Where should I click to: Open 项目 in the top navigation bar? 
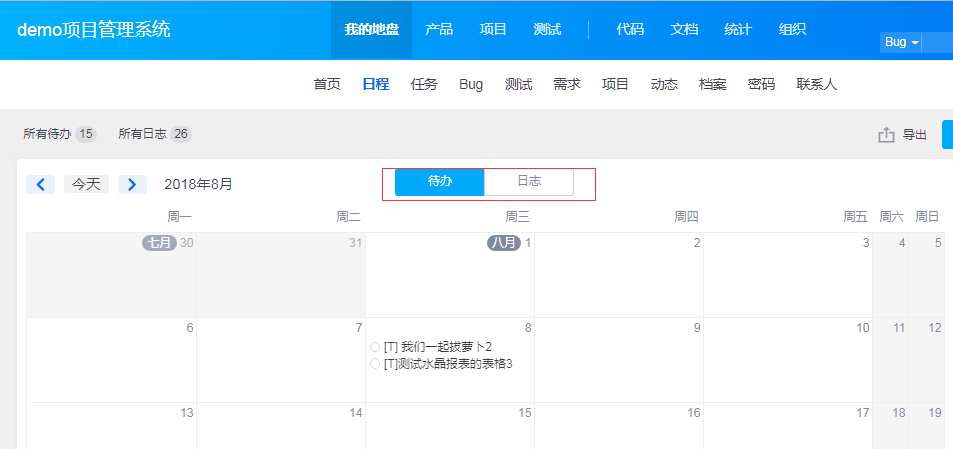point(493,30)
